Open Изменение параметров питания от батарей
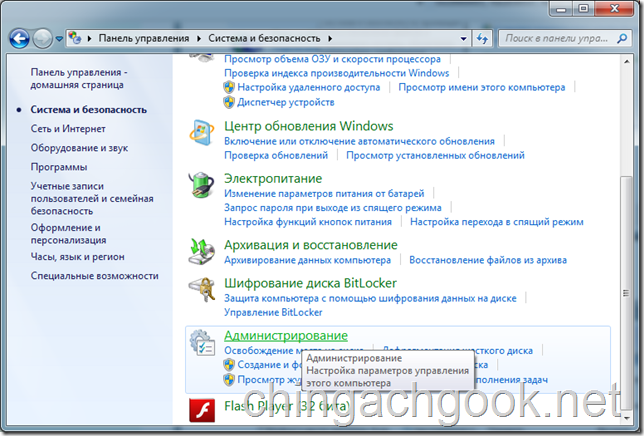 [x=324, y=193]
